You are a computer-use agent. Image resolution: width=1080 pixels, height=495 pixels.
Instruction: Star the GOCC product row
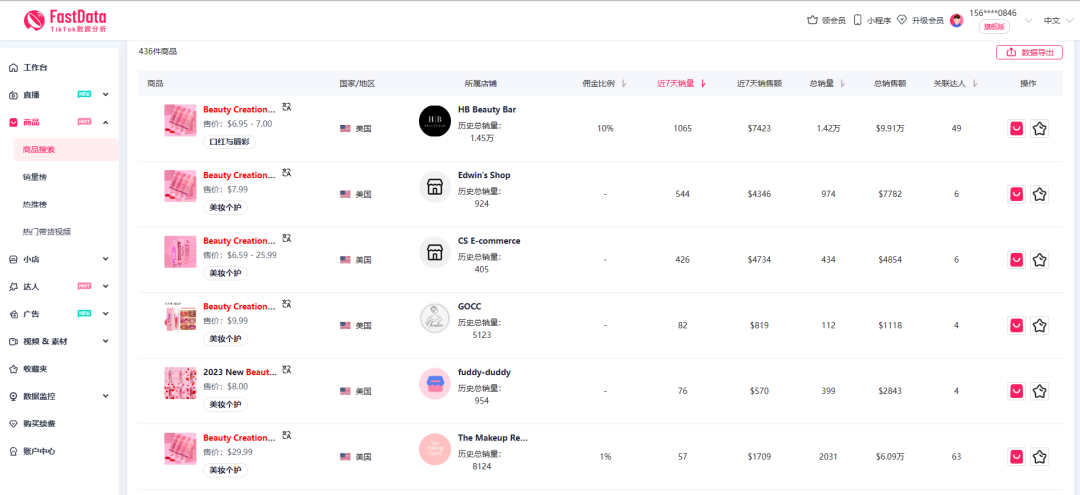click(x=1039, y=326)
